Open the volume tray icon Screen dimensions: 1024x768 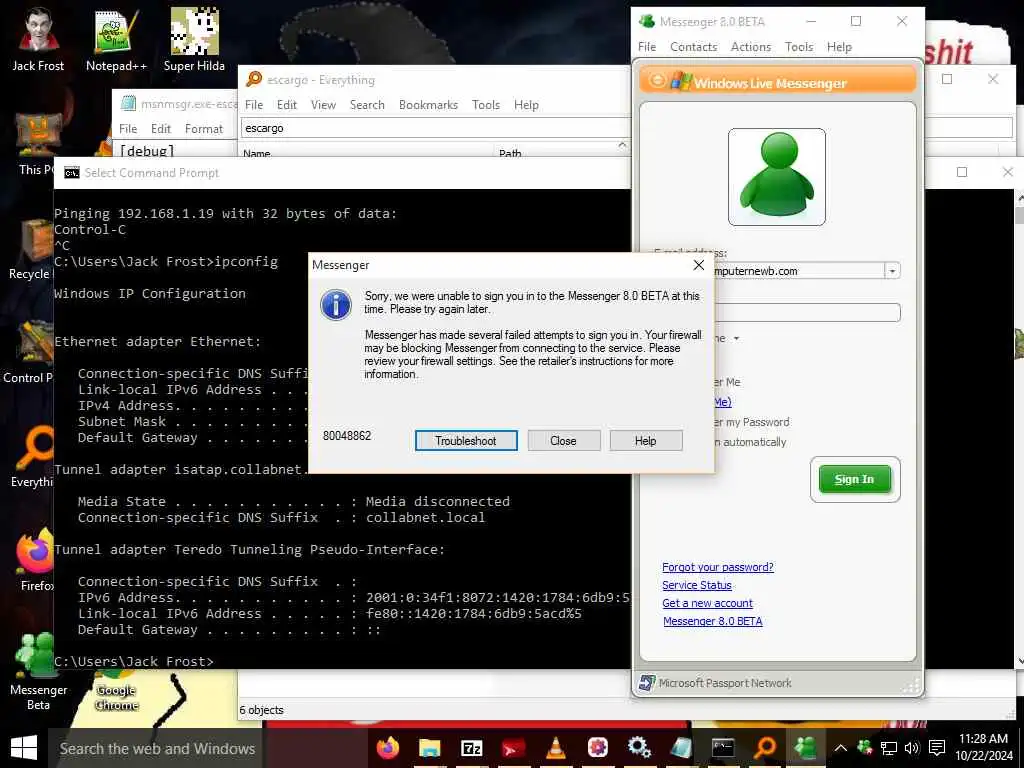[912, 748]
